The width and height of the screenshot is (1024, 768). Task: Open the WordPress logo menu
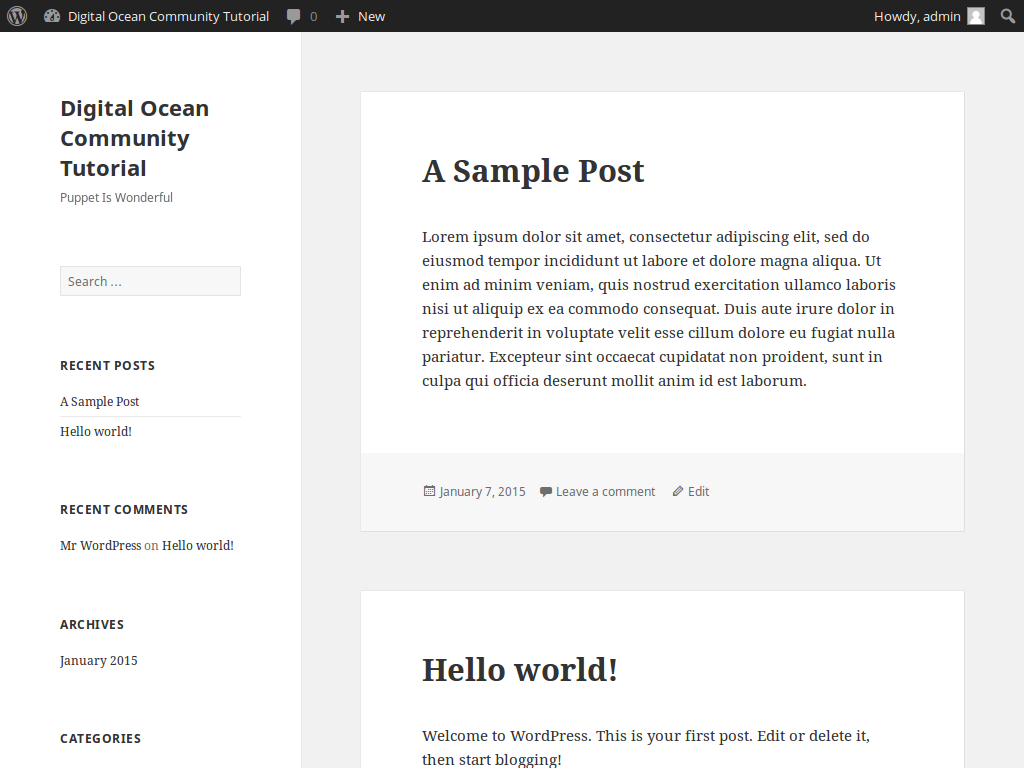tap(17, 16)
